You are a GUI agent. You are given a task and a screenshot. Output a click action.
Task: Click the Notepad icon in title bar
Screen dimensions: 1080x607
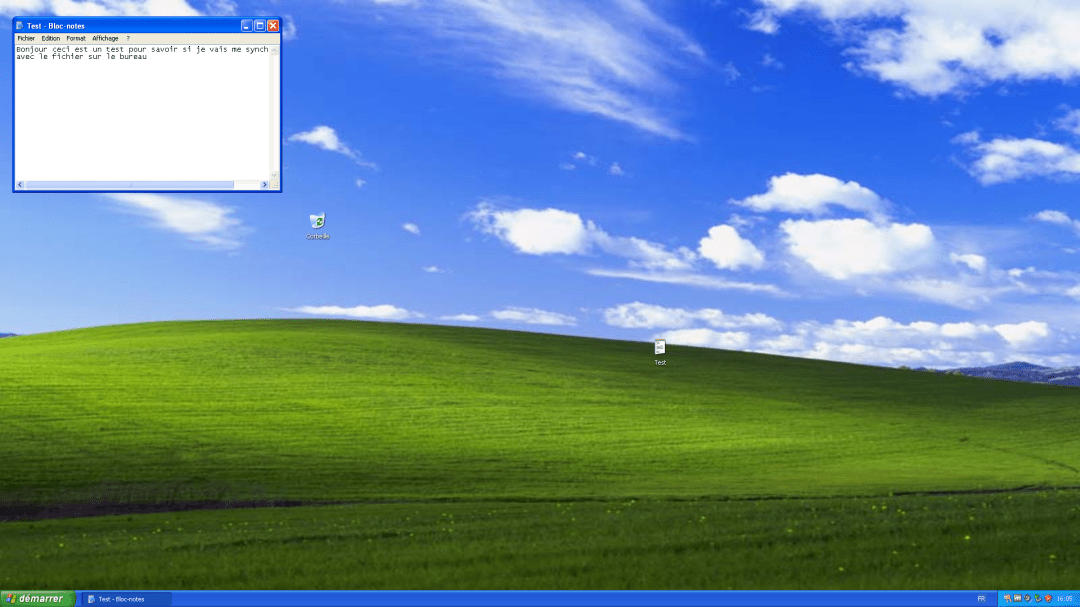pos(20,26)
